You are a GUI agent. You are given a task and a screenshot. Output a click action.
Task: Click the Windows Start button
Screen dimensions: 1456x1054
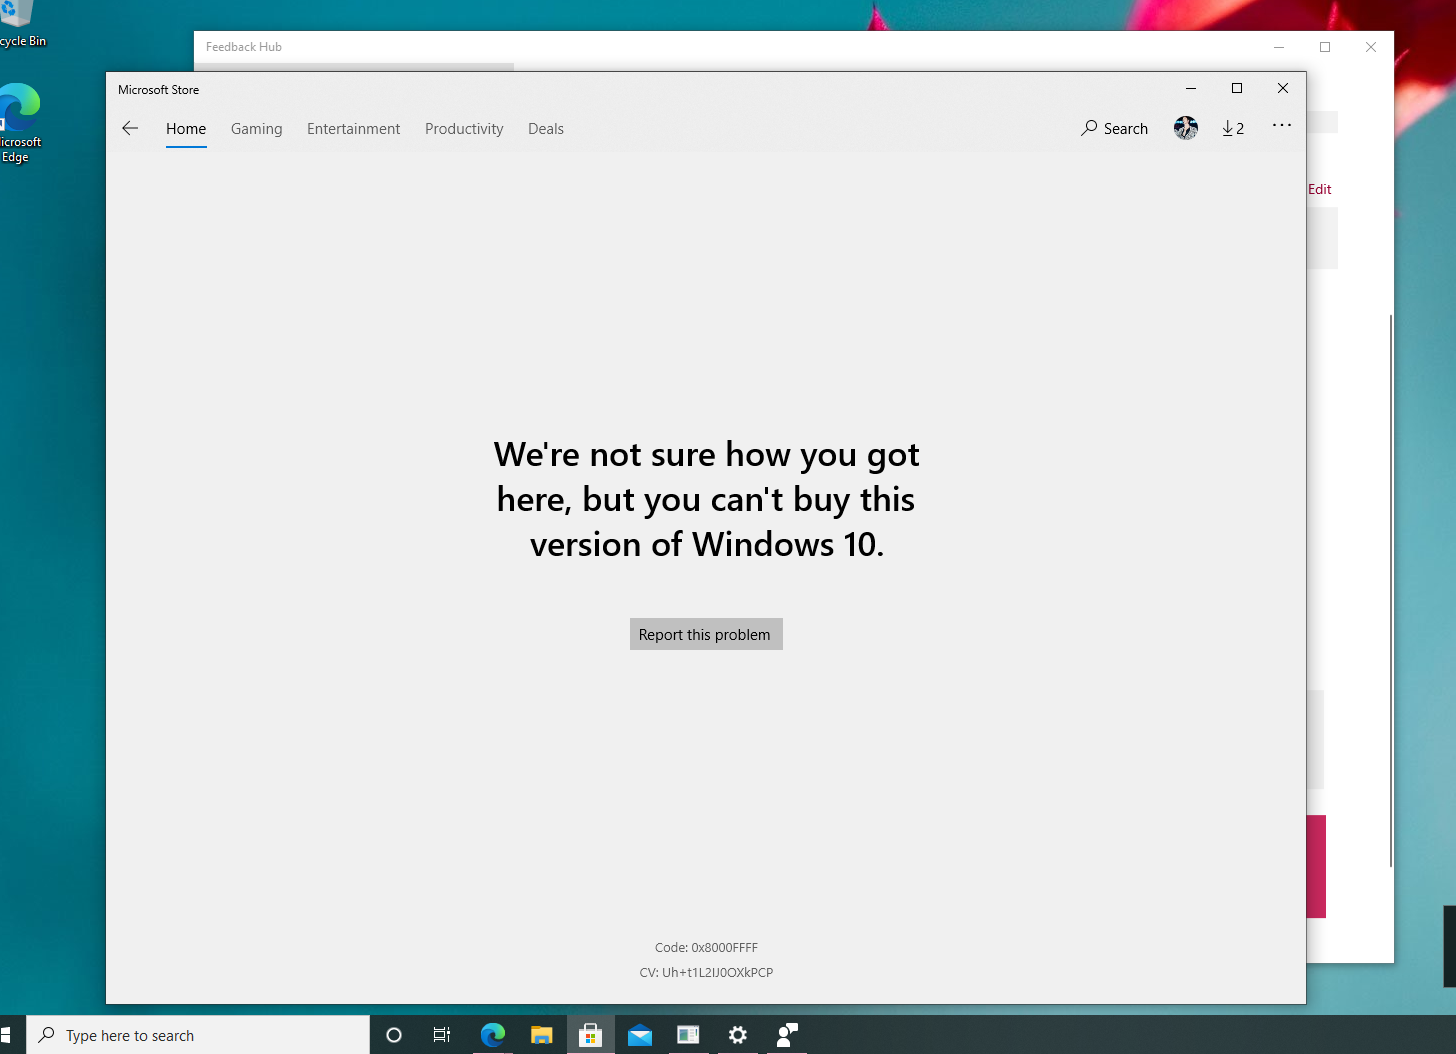click(6, 1035)
